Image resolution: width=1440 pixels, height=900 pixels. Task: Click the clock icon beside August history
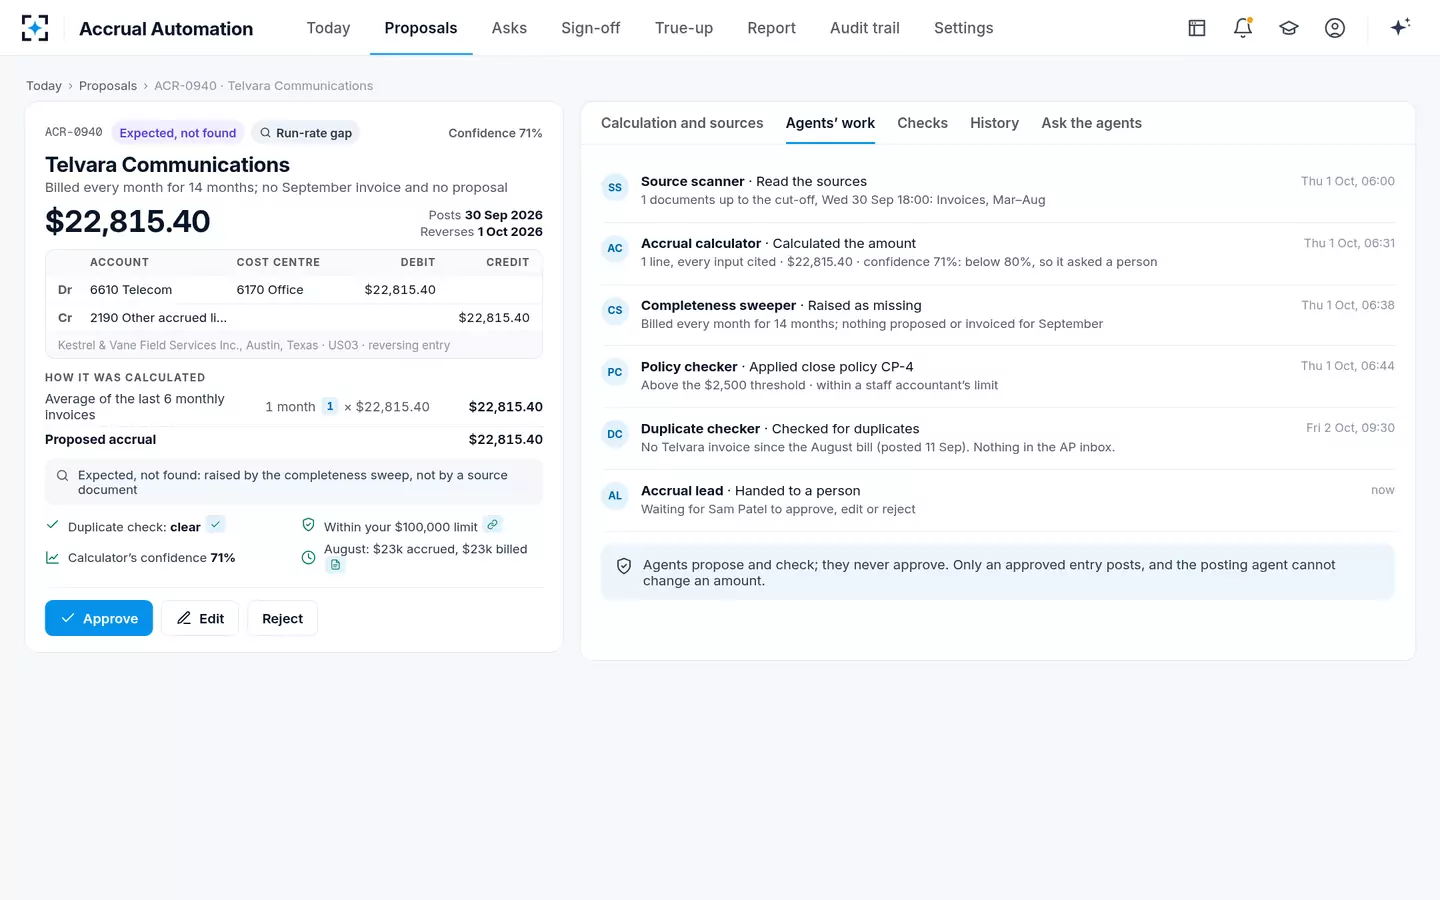point(309,557)
